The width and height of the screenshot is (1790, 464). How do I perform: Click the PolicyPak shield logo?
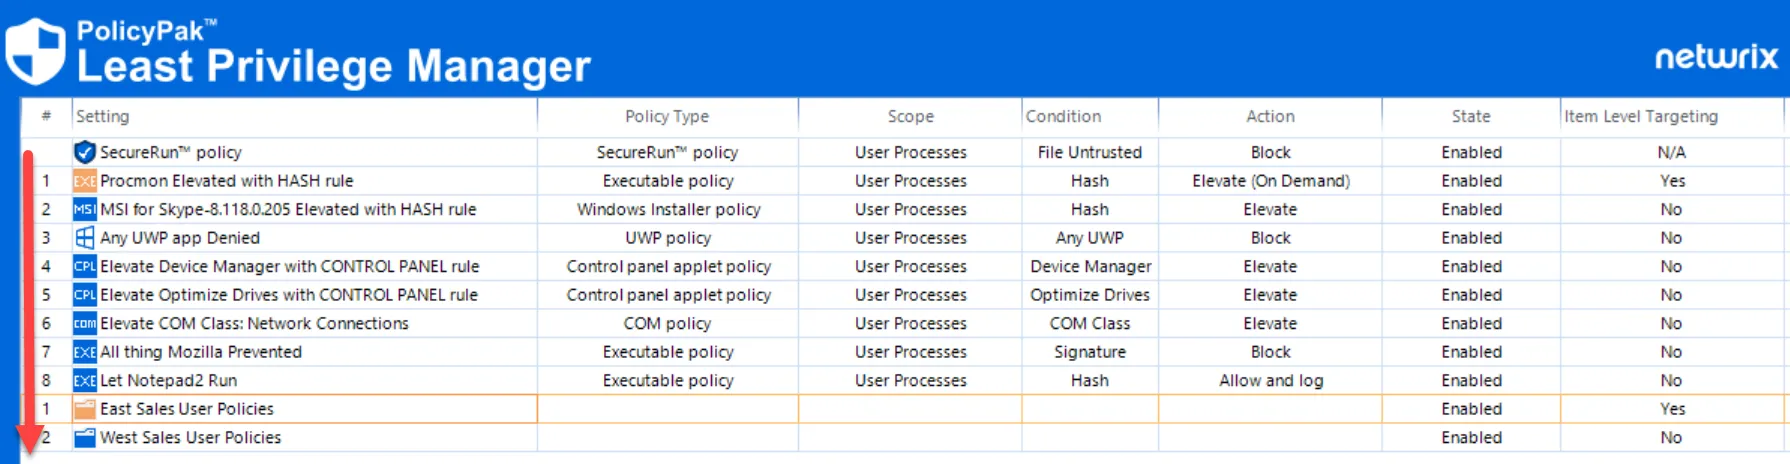click(x=35, y=50)
